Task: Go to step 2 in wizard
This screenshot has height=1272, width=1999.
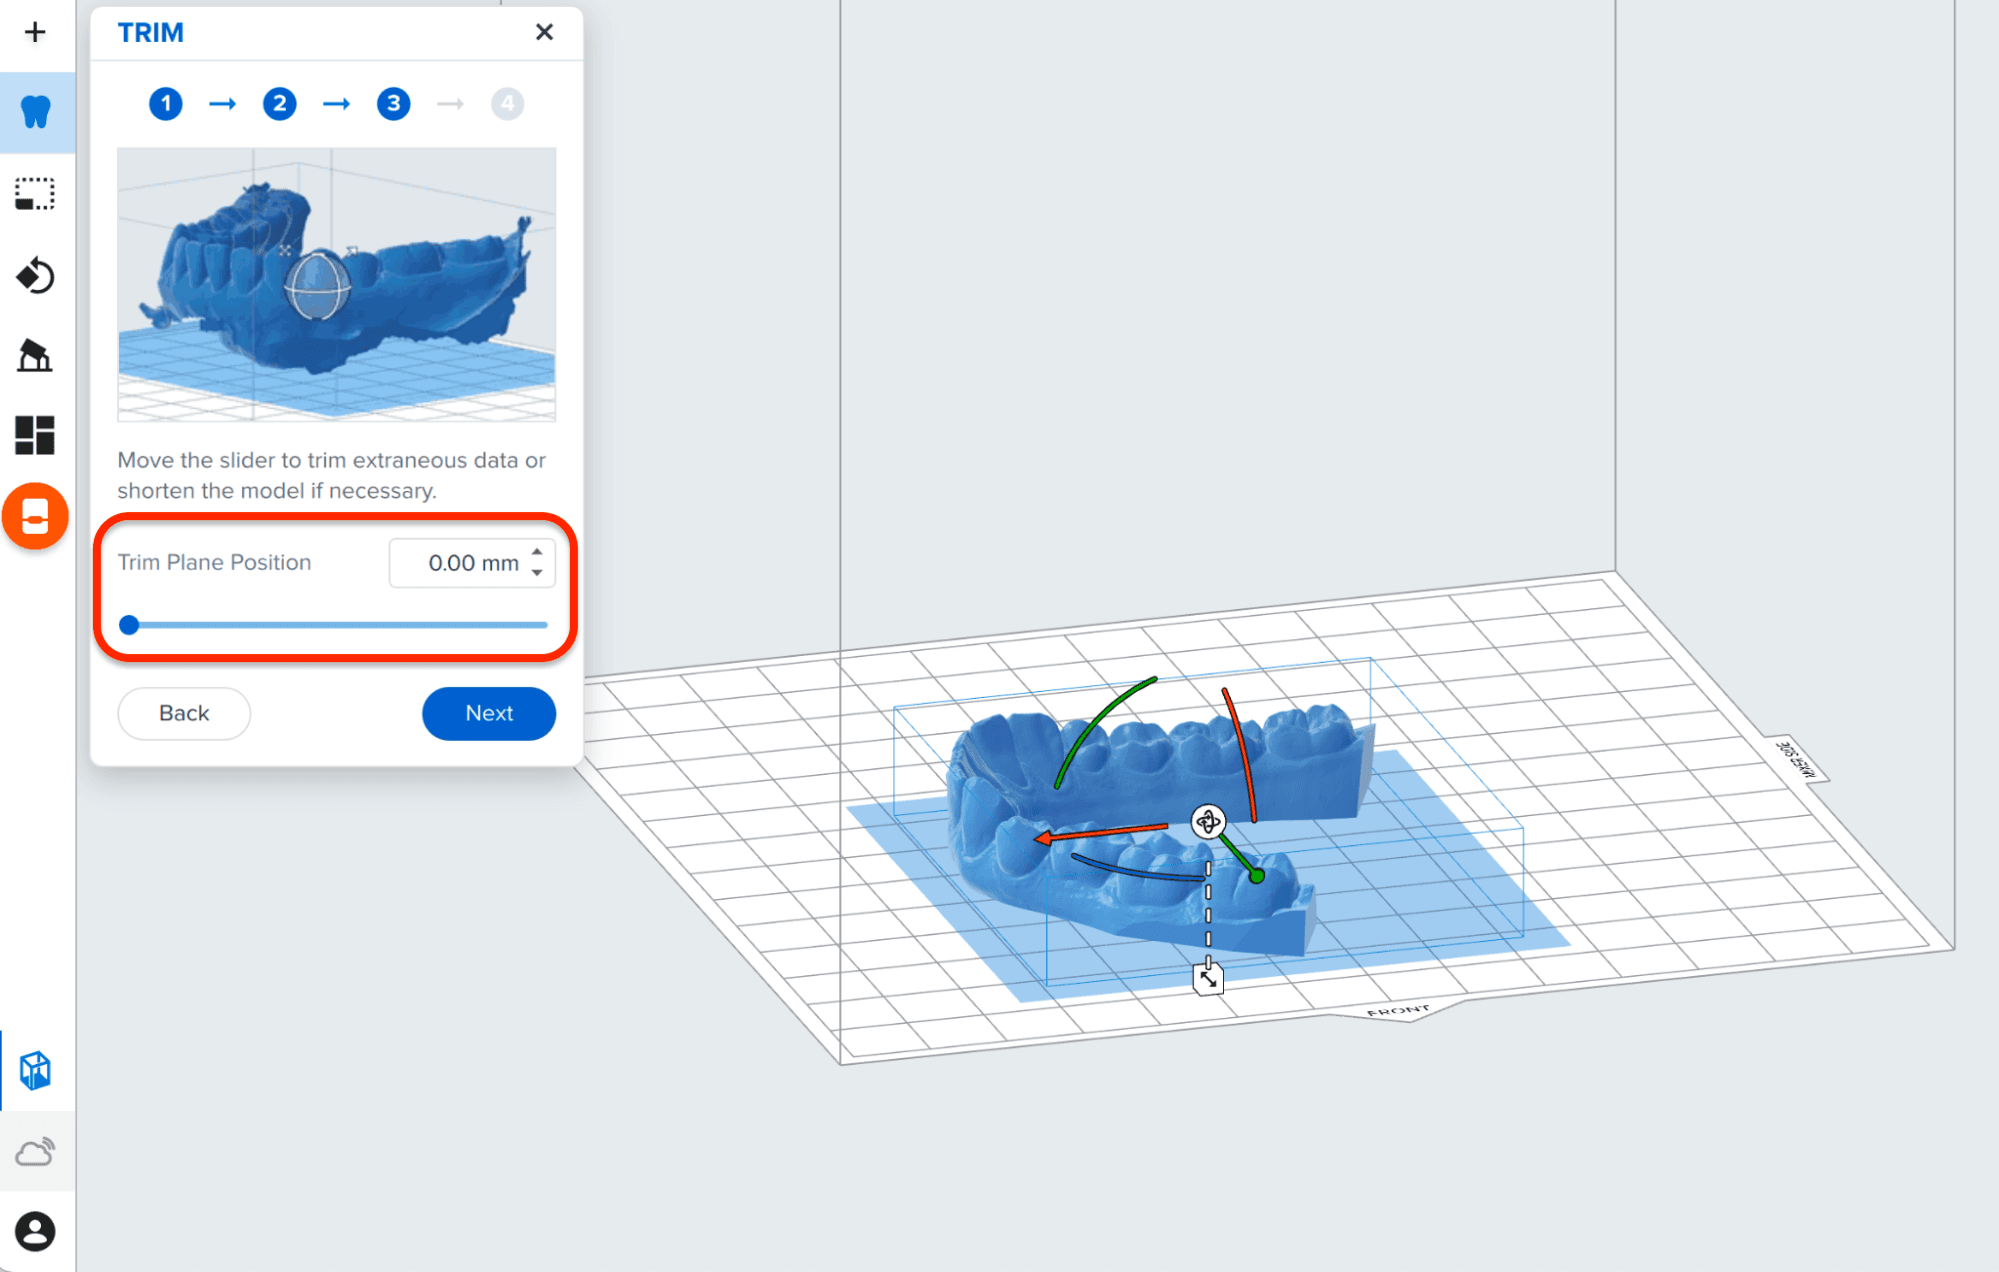Action: (280, 103)
